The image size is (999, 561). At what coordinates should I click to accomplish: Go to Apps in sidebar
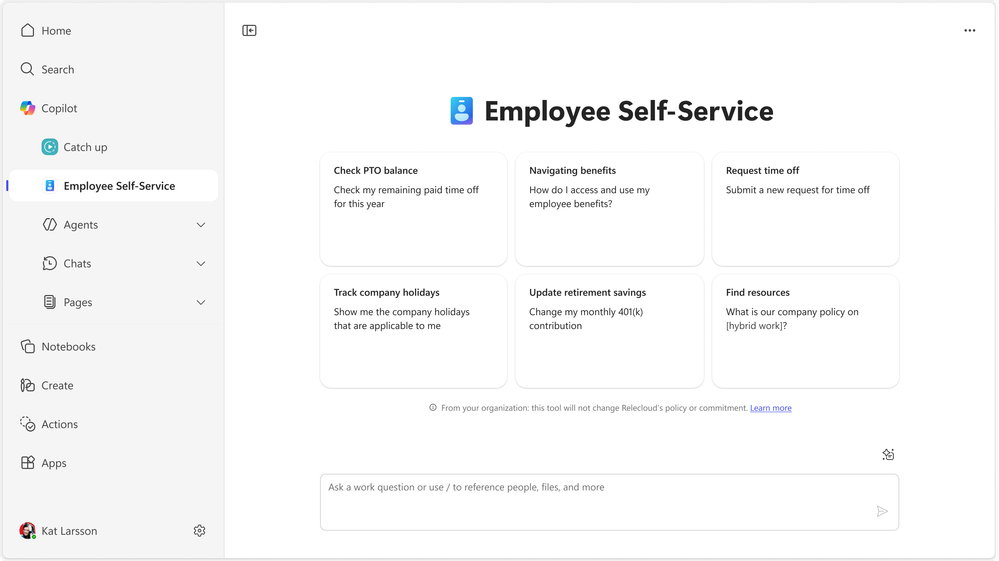[53, 463]
